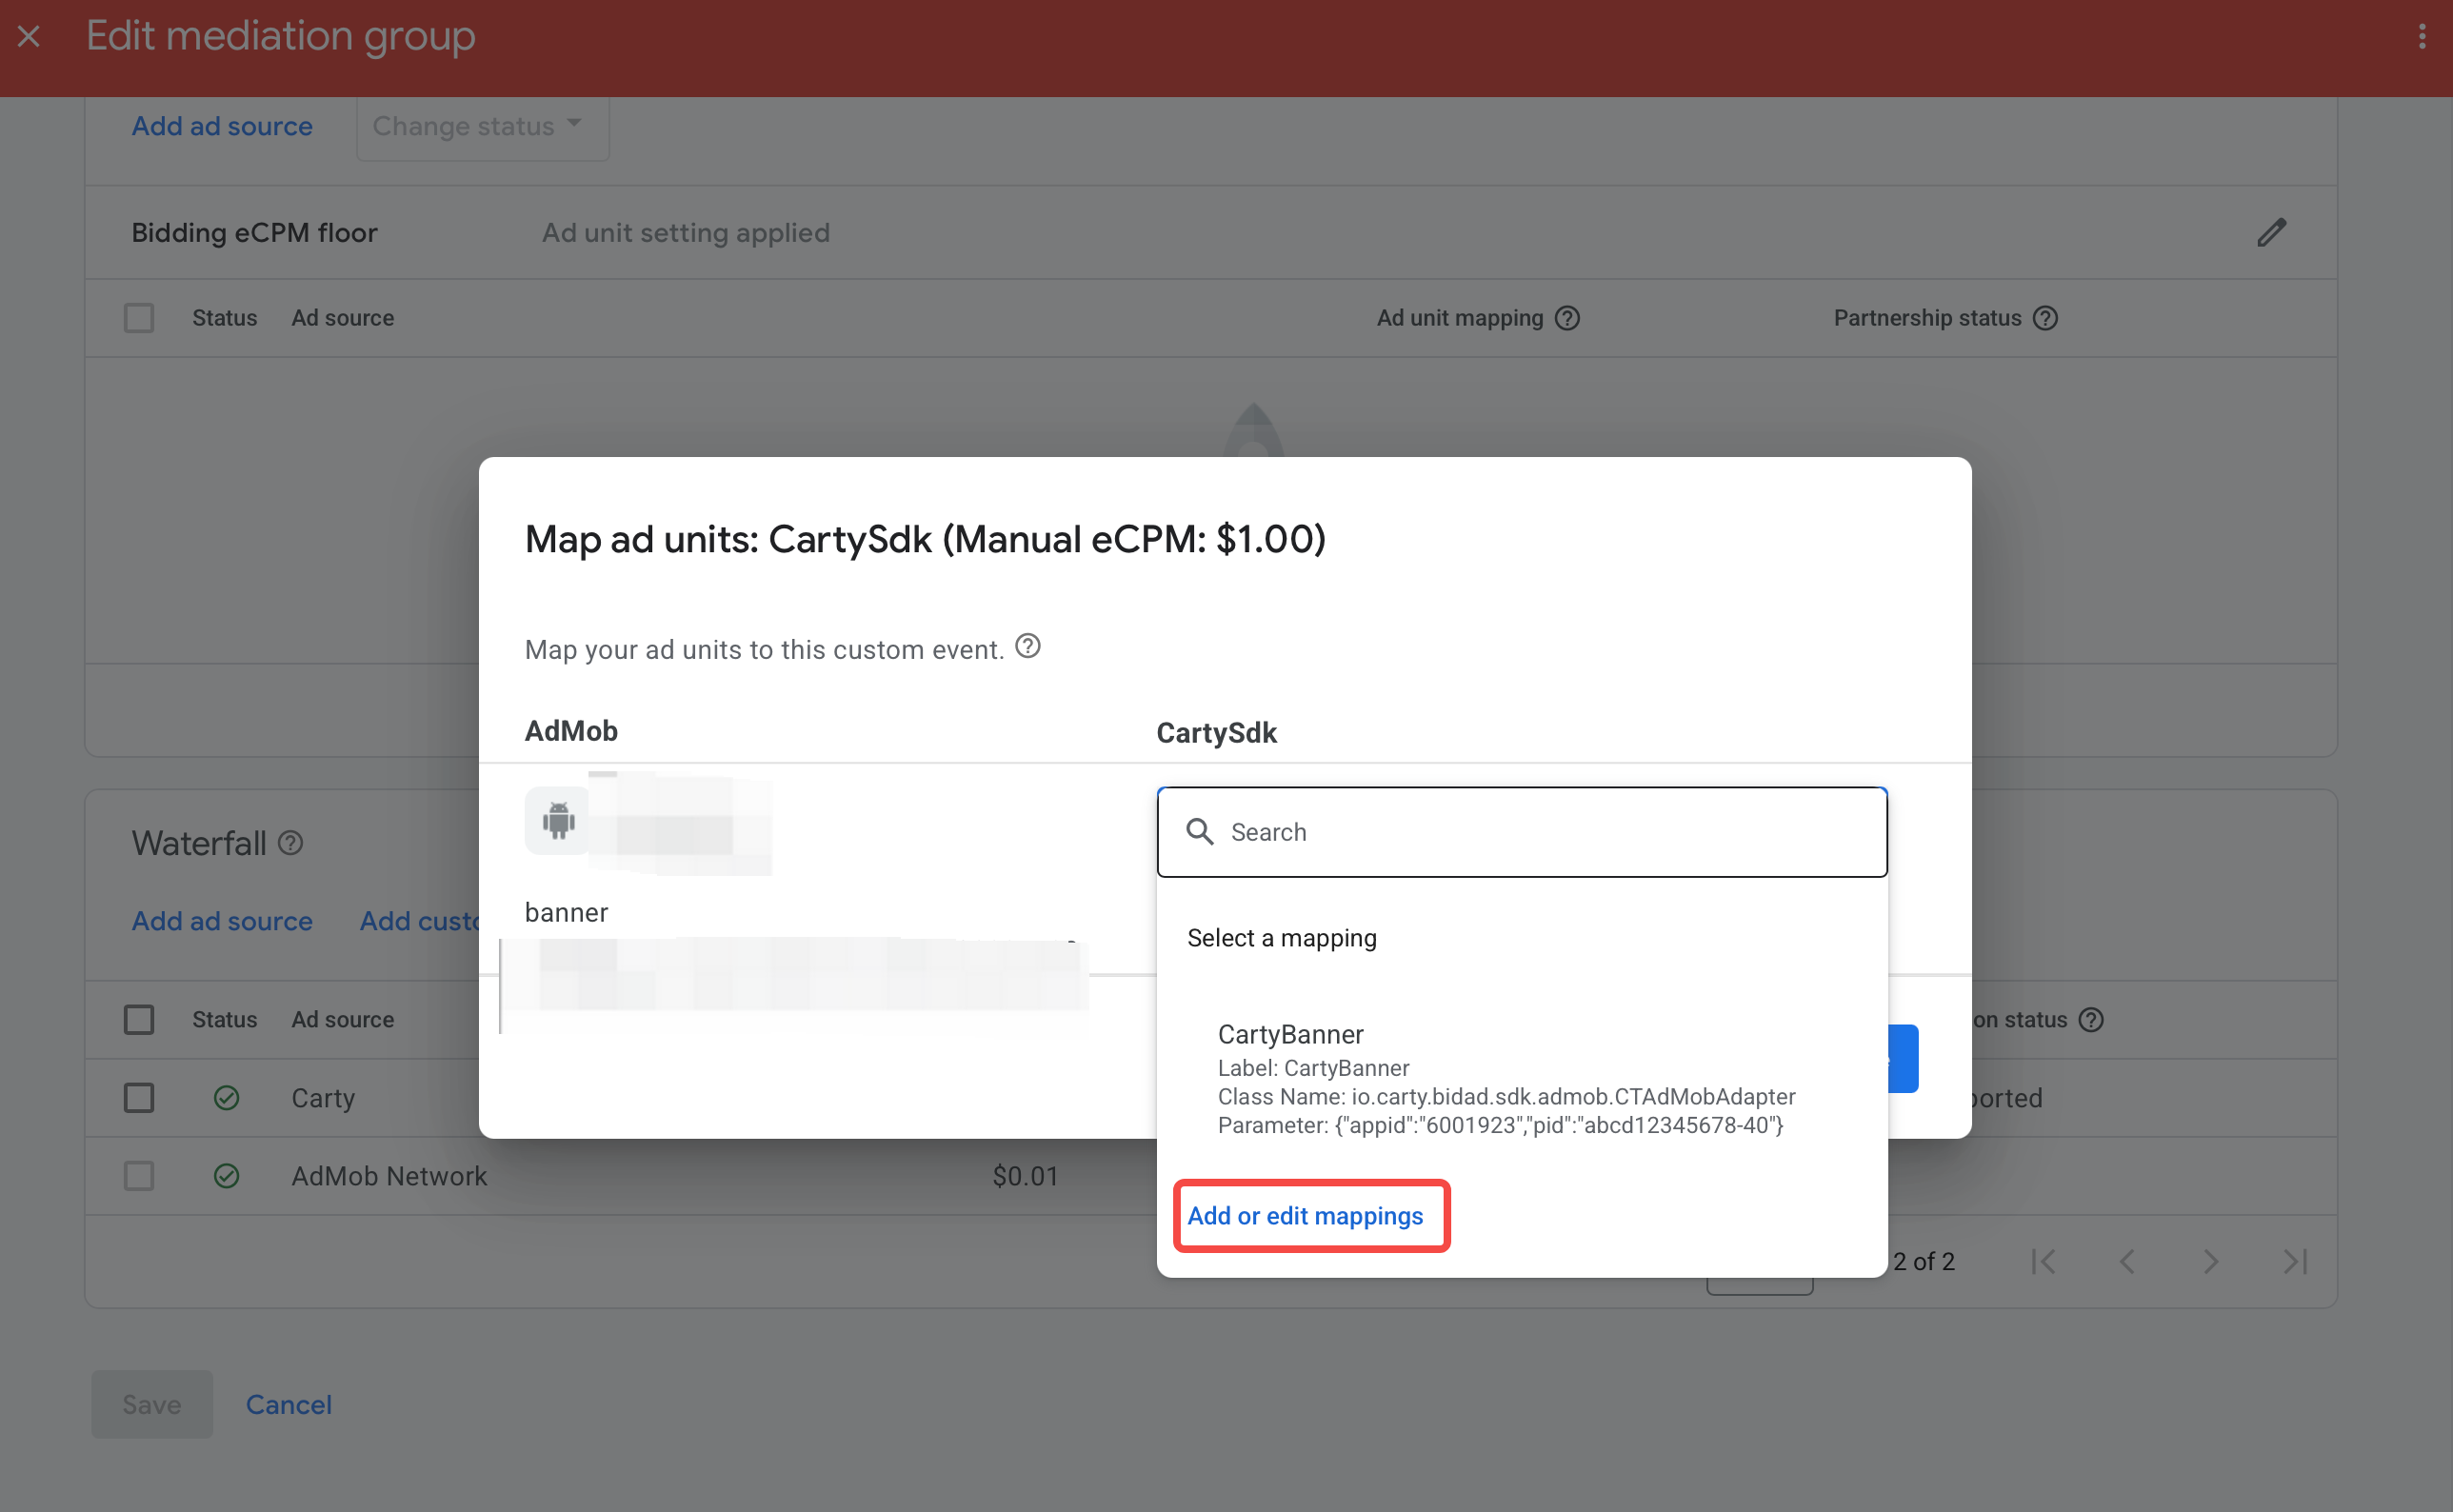Toggle select-all checkbox in waterfall table header
The width and height of the screenshot is (2453, 1512).
pyautogui.click(x=139, y=1020)
